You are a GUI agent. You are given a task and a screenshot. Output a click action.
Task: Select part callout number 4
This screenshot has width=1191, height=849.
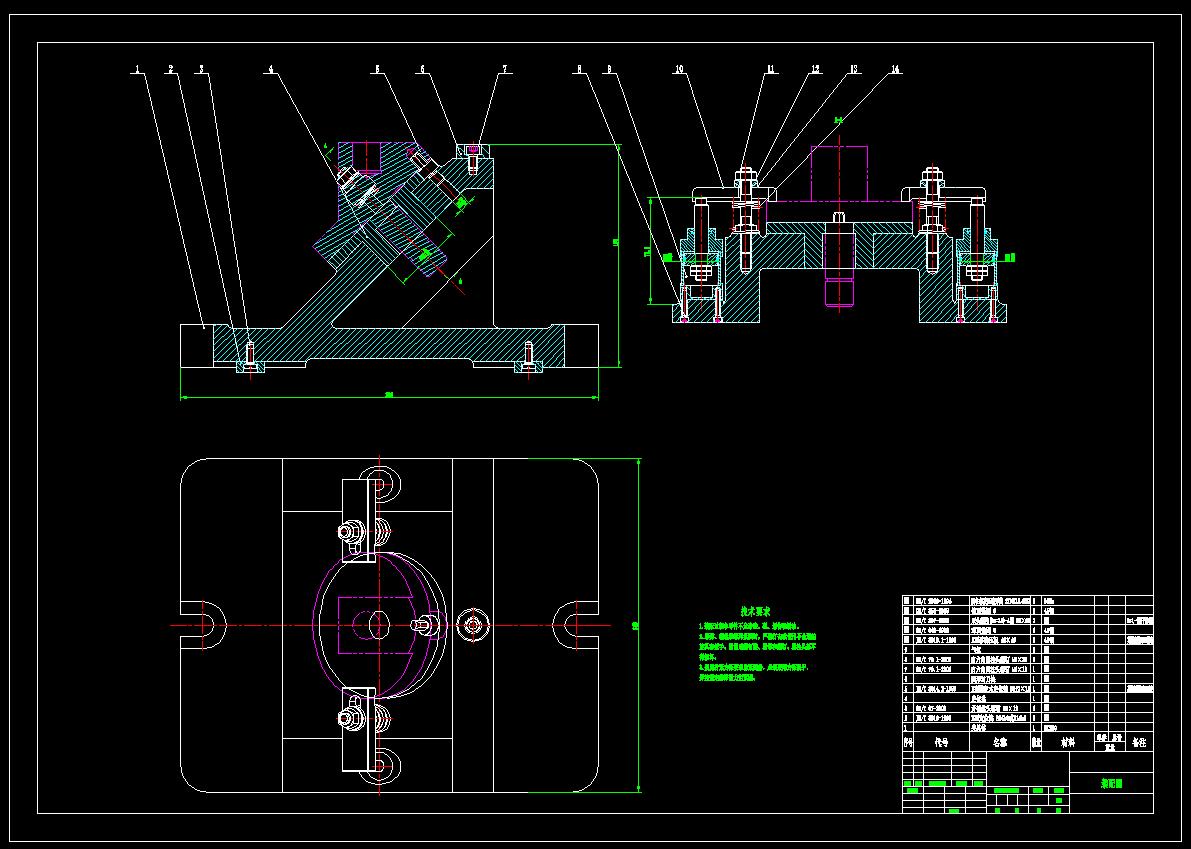270,69
